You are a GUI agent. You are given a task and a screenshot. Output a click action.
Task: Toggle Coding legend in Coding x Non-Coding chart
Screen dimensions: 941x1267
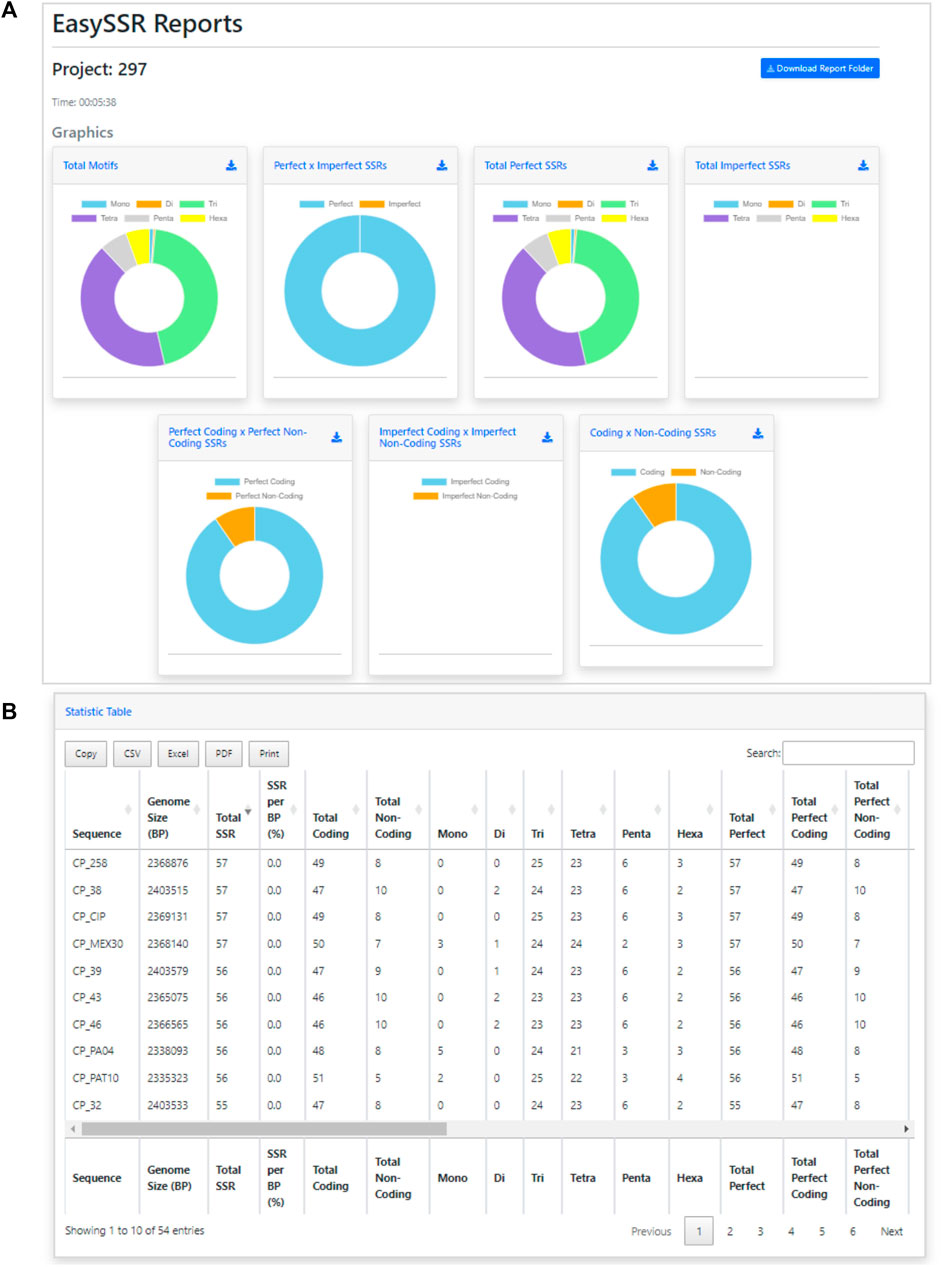click(x=636, y=472)
